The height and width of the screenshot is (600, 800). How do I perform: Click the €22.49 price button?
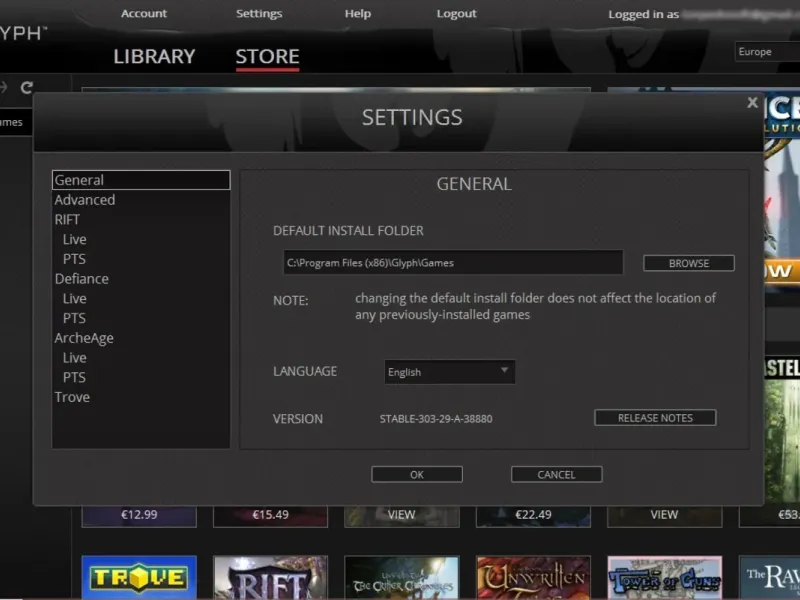pos(533,515)
